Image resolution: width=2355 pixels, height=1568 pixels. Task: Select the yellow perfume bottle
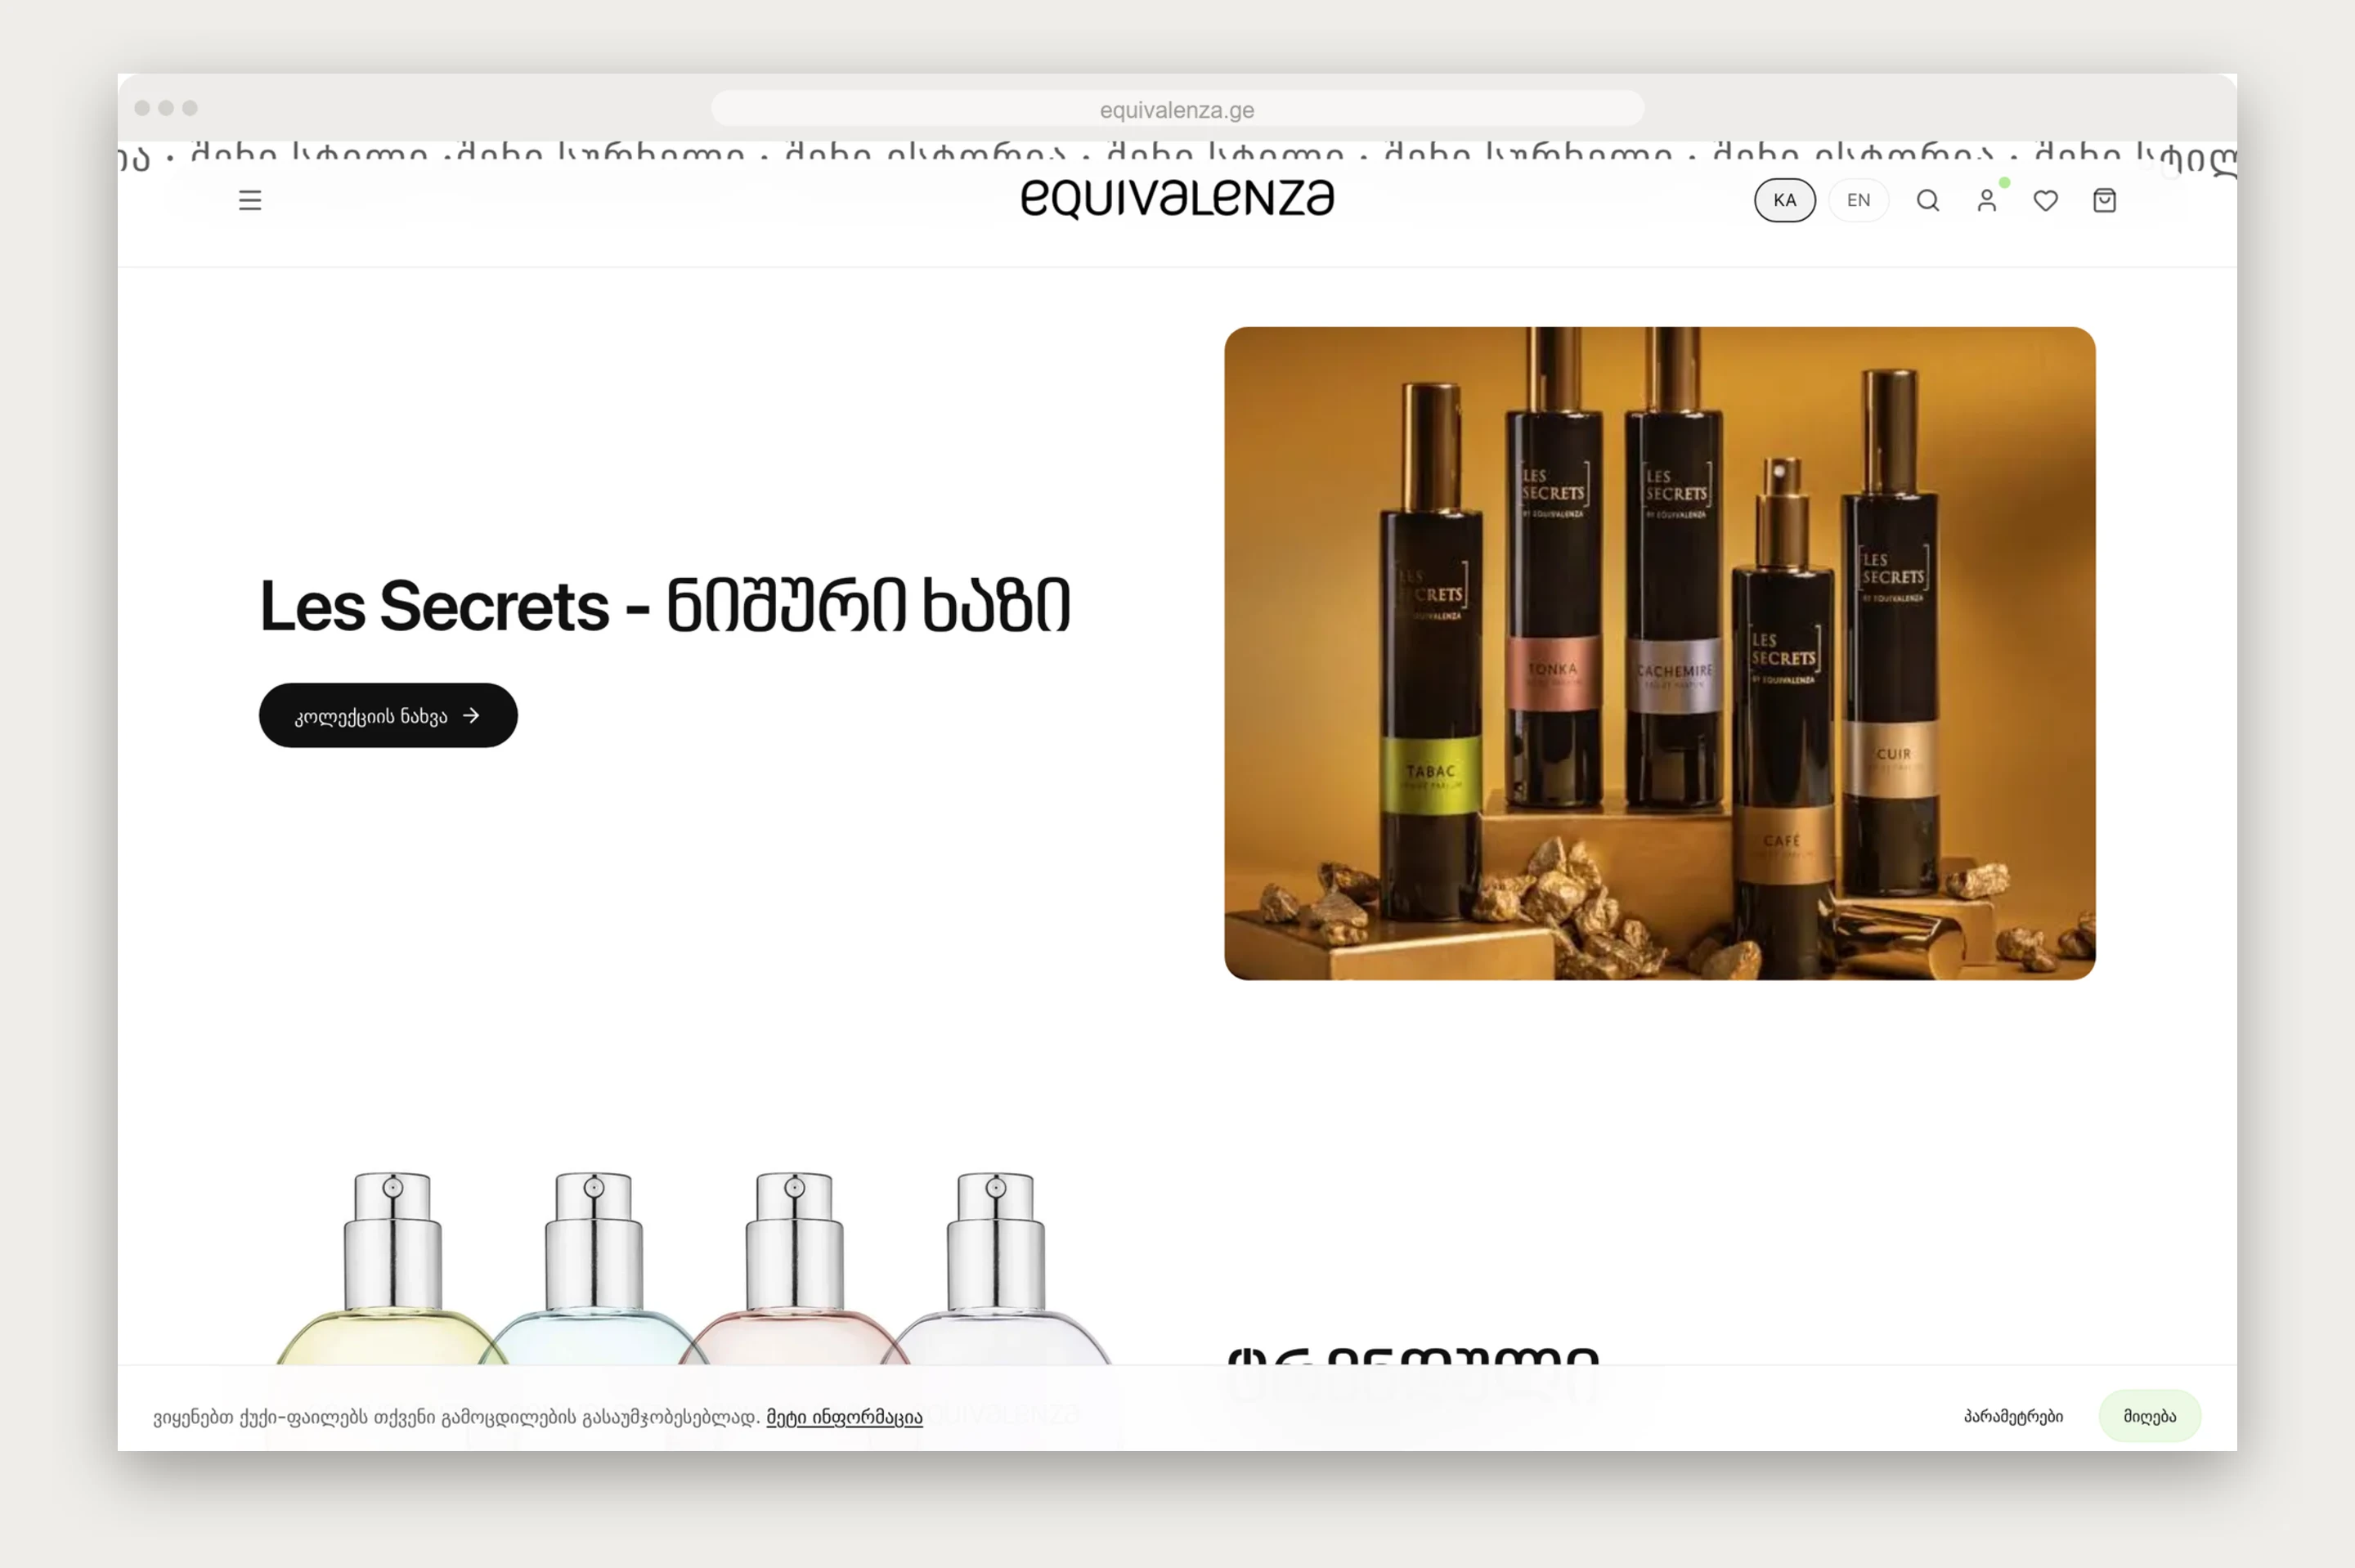point(393,1268)
